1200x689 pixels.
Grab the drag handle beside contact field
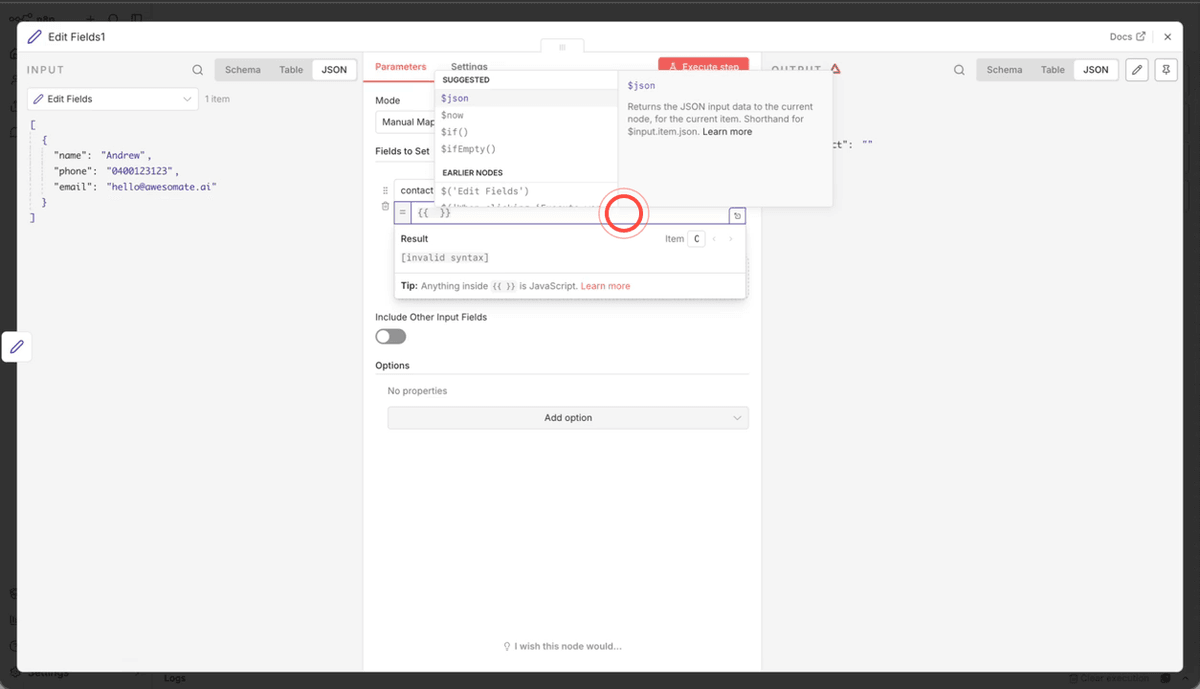(385, 190)
